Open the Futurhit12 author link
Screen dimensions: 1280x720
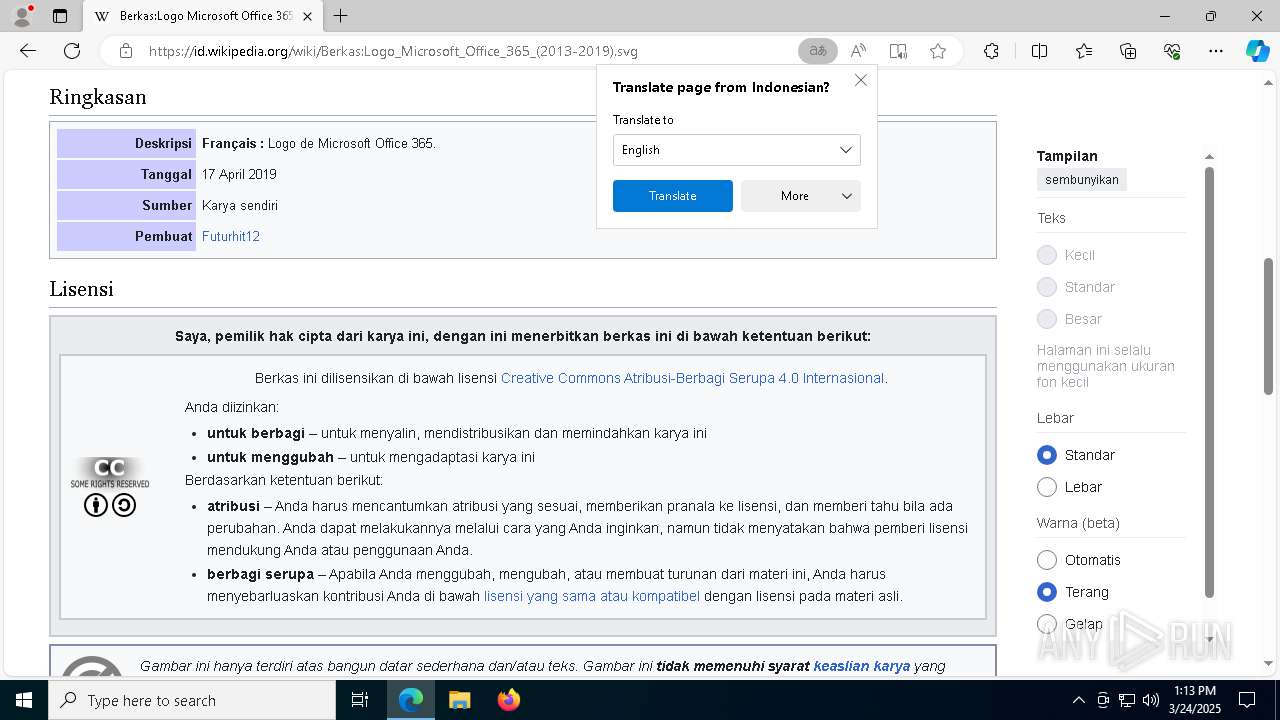point(231,236)
